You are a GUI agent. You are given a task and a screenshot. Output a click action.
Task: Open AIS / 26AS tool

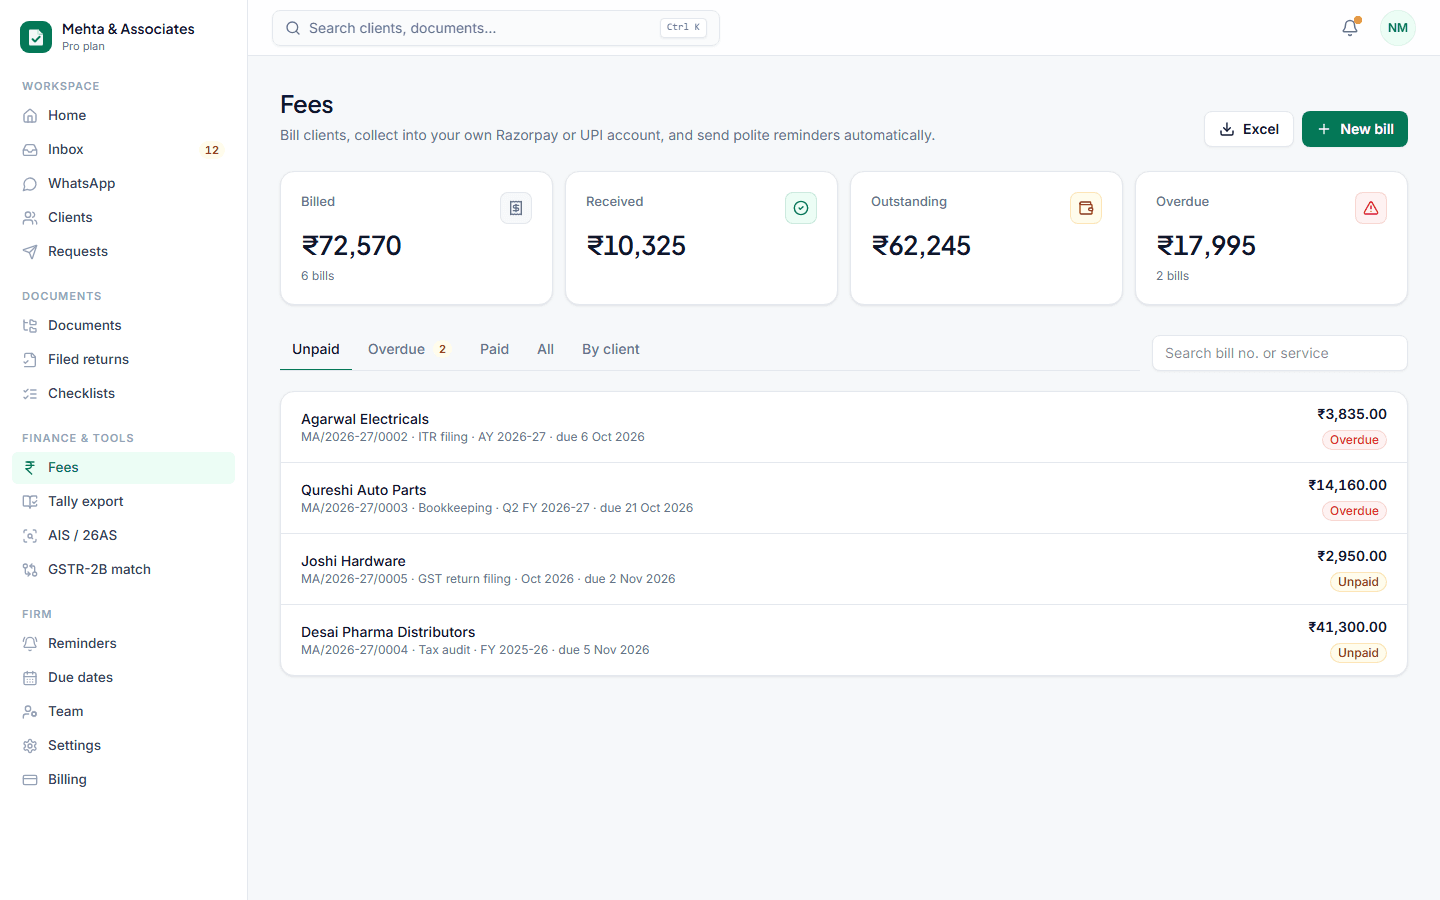tap(124, 535)
